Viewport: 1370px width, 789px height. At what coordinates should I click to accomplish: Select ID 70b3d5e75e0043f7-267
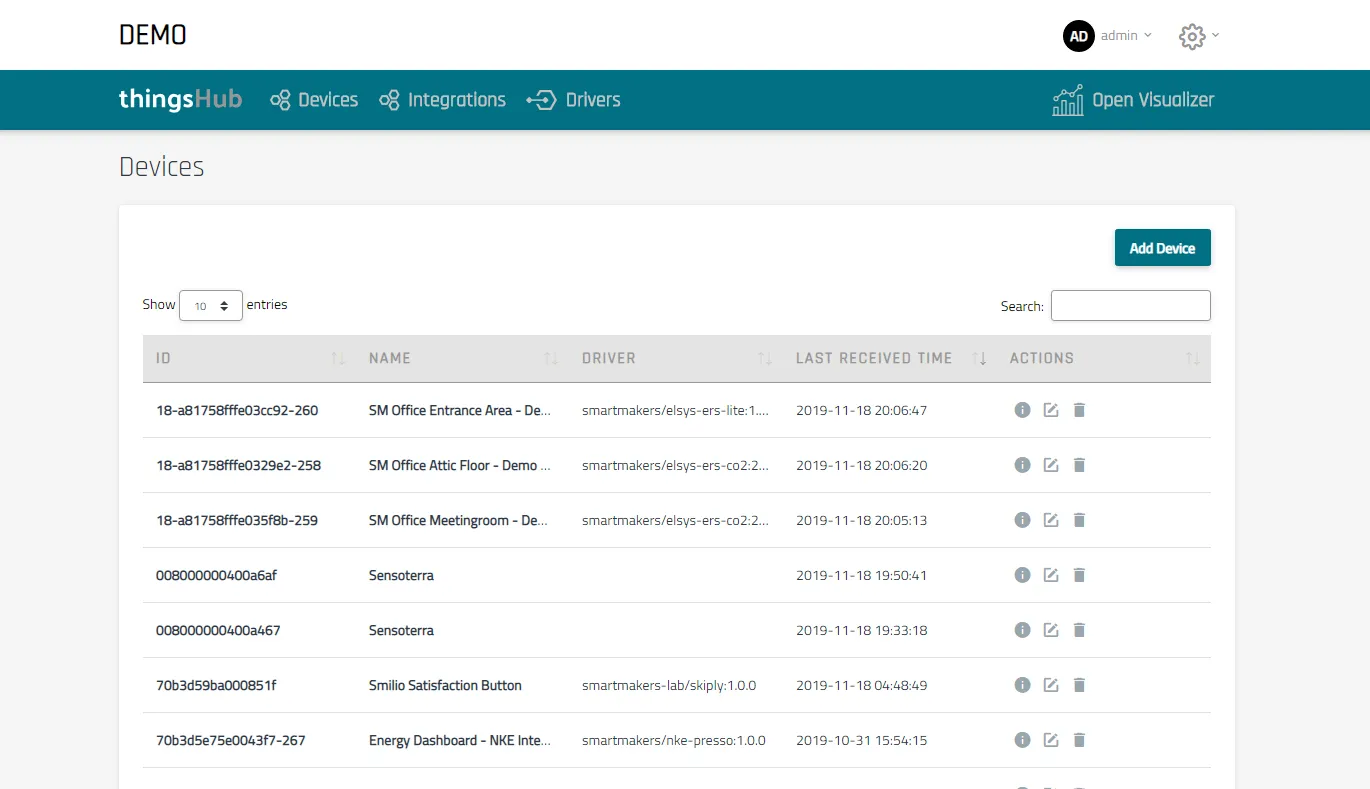(x=231, y=740)
